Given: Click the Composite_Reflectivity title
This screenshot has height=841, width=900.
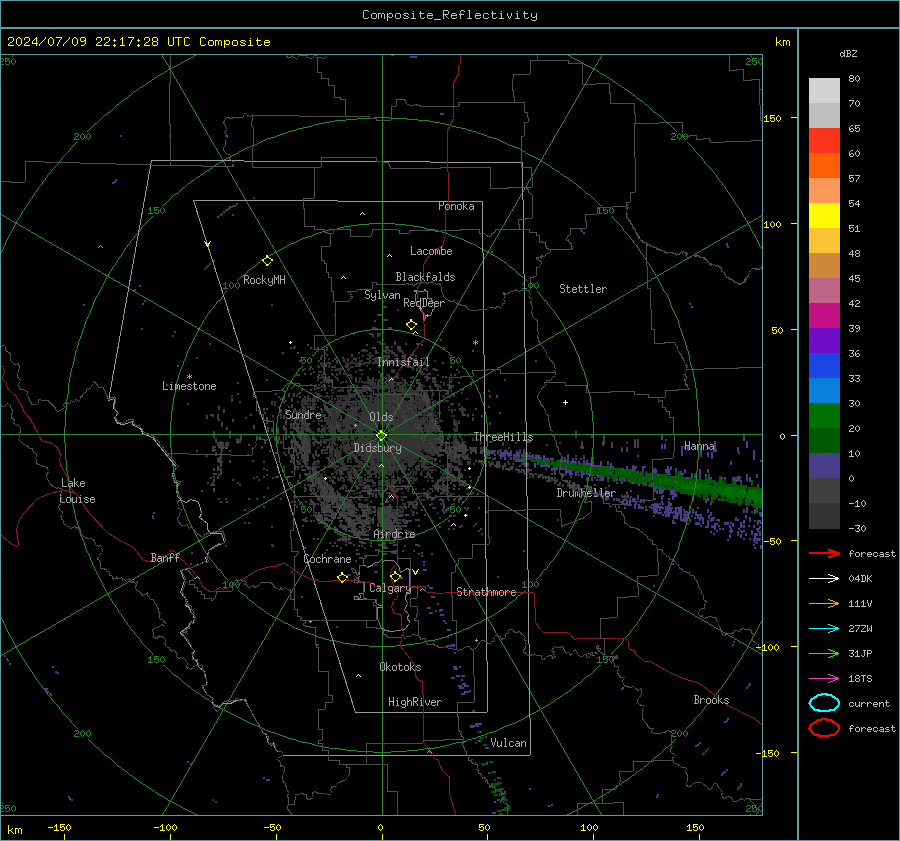Looking at the screenshot, I should coord(450,15).
